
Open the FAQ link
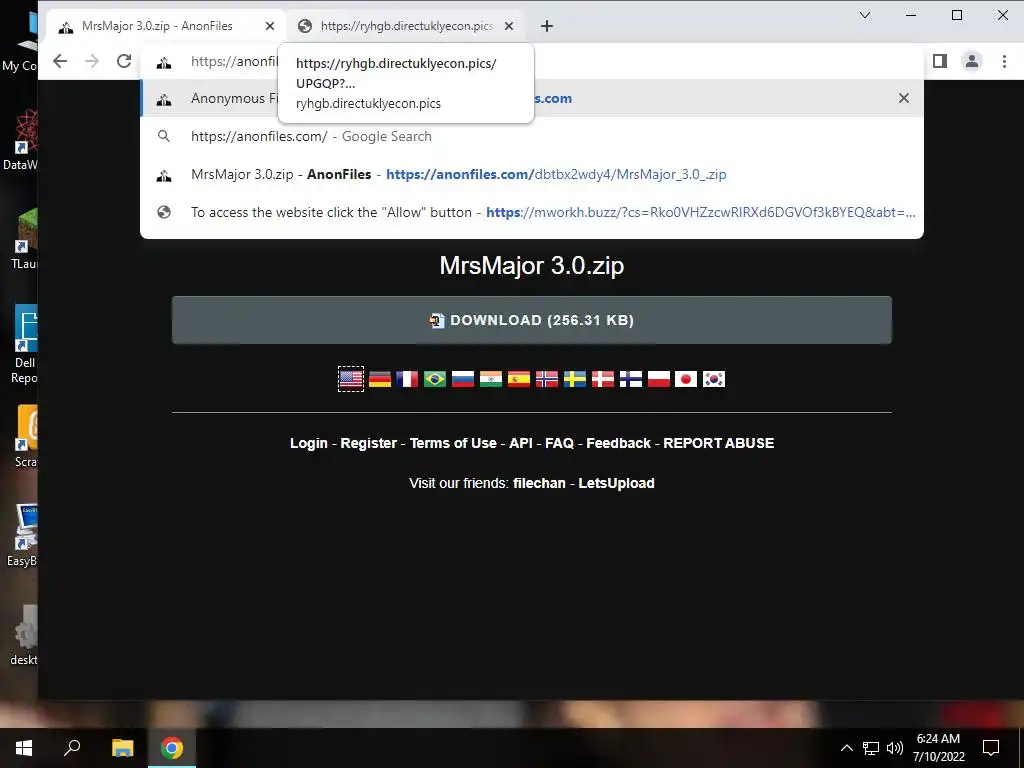559,443
